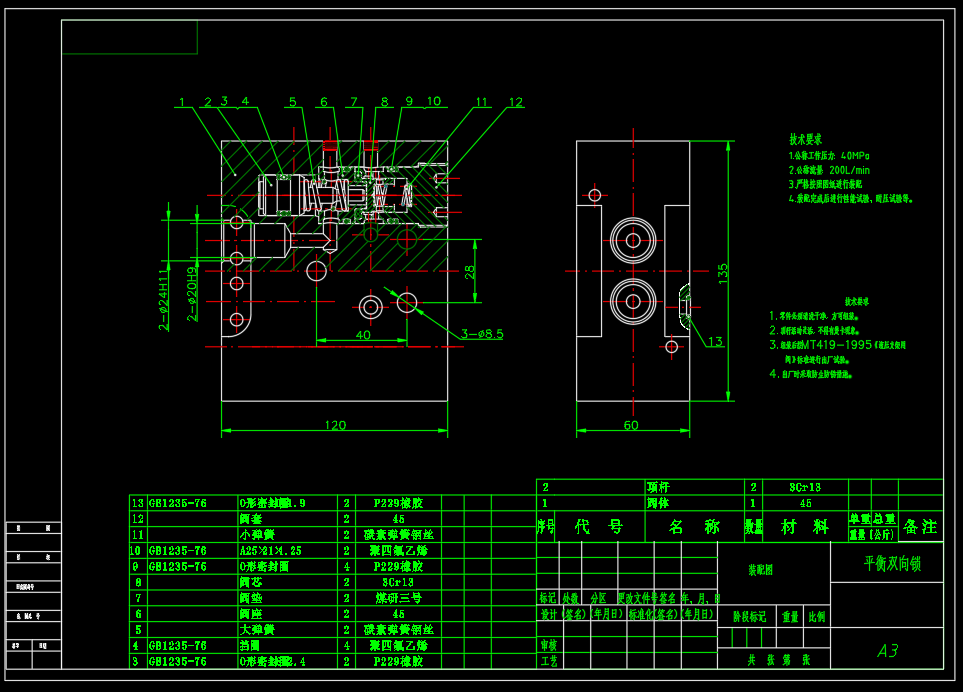Click the "2-ø20H9" dimension label
Image resolution: width=963 pixels, height=692 pixels.
(x=192, y=294)
